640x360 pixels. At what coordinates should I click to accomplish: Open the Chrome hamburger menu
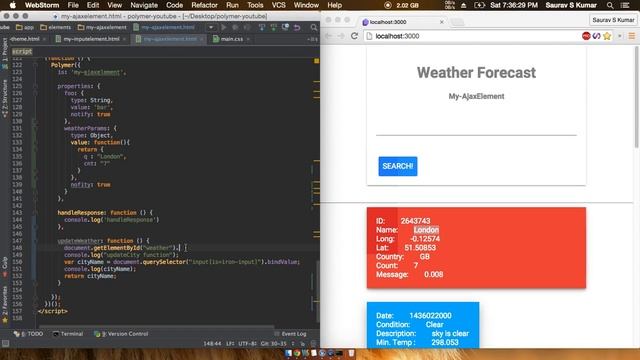[x=632, y=36]
